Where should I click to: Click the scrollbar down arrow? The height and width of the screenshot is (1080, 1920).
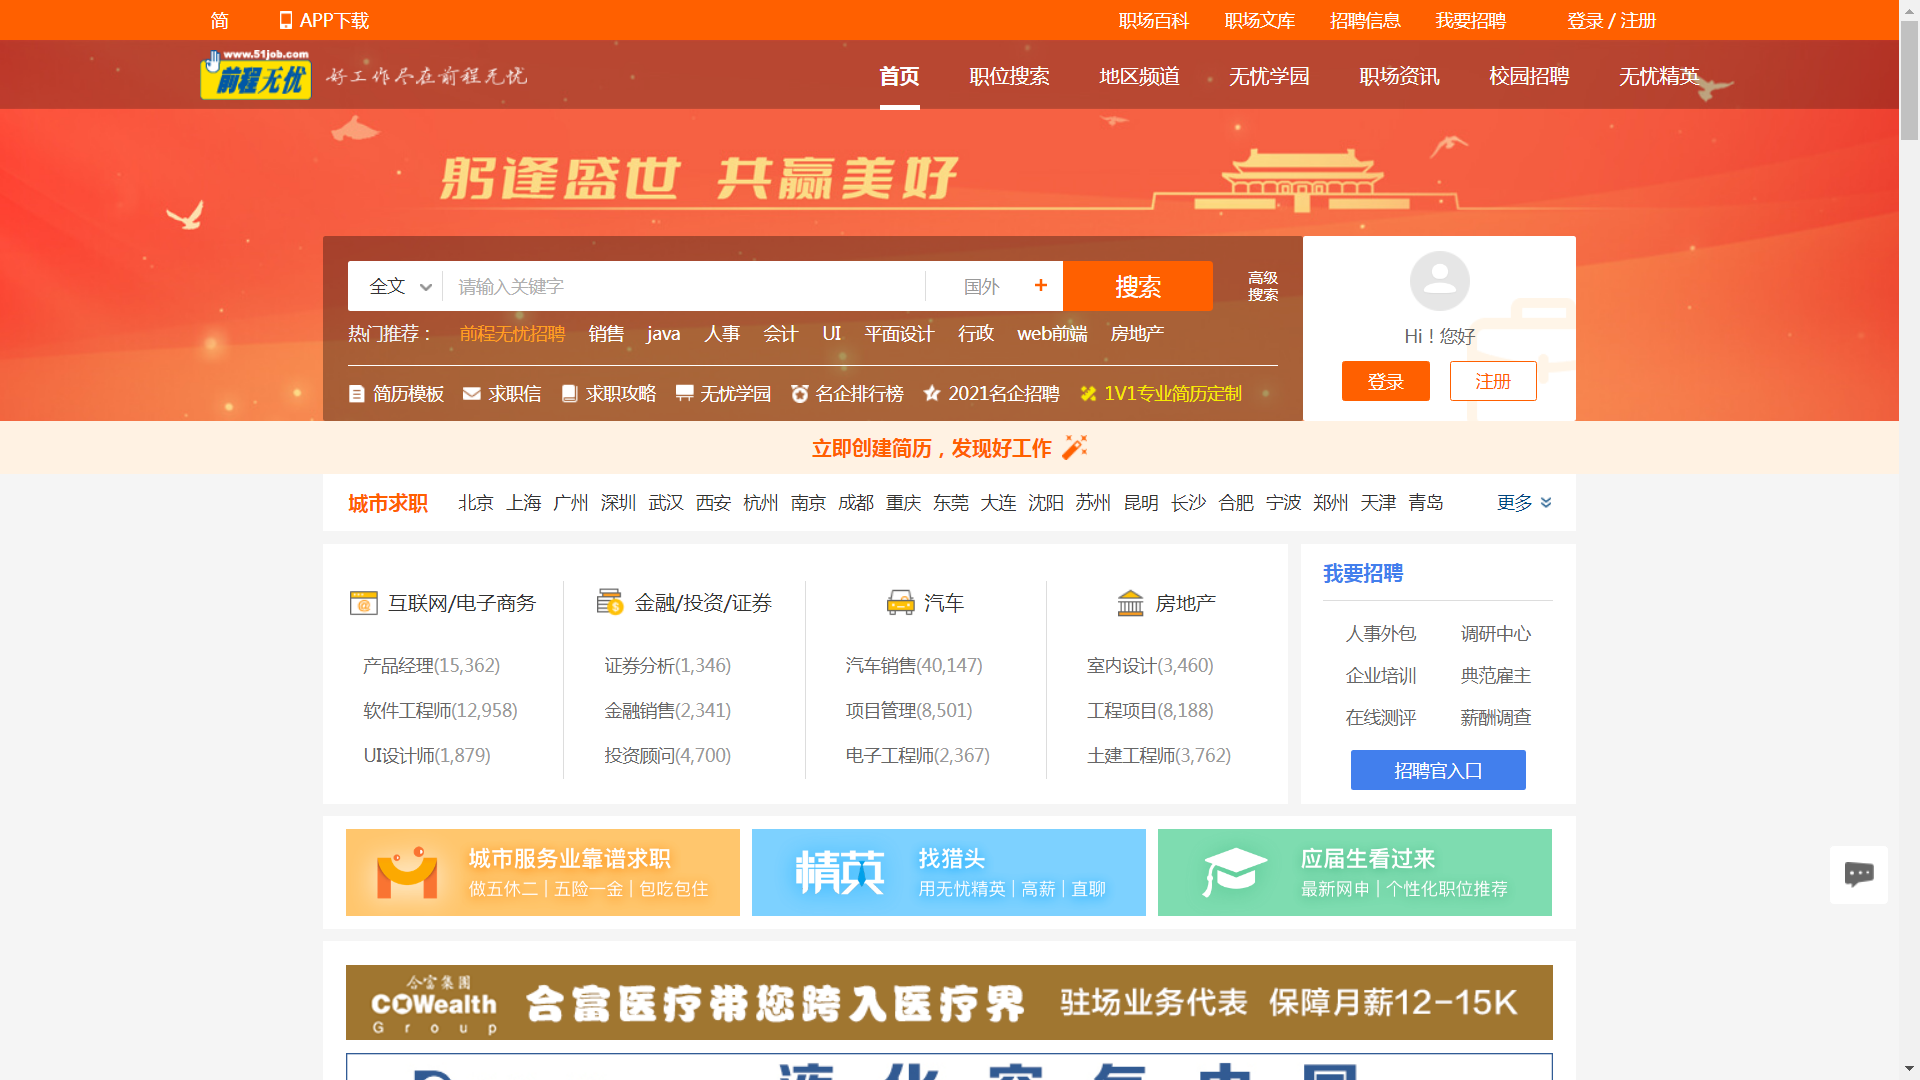pyautogui.click(x=1909, y=1069)
